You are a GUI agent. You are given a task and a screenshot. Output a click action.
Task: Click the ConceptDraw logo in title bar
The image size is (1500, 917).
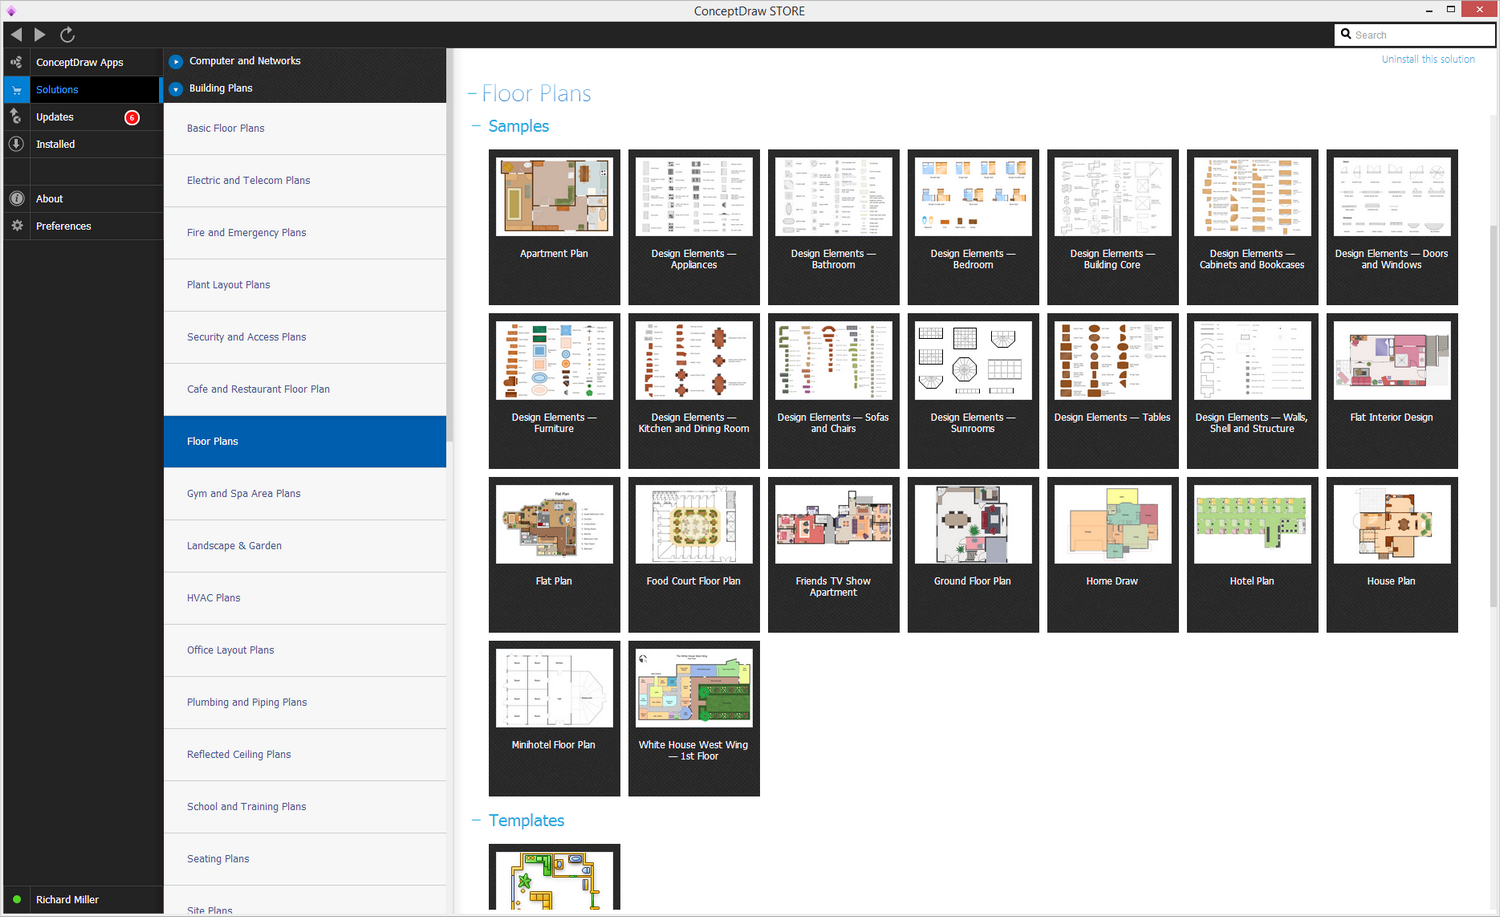pos(12,11)
